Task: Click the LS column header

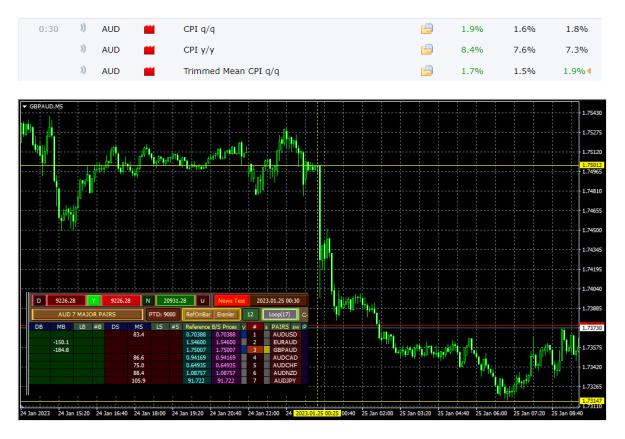Action: tap(159, 327)
